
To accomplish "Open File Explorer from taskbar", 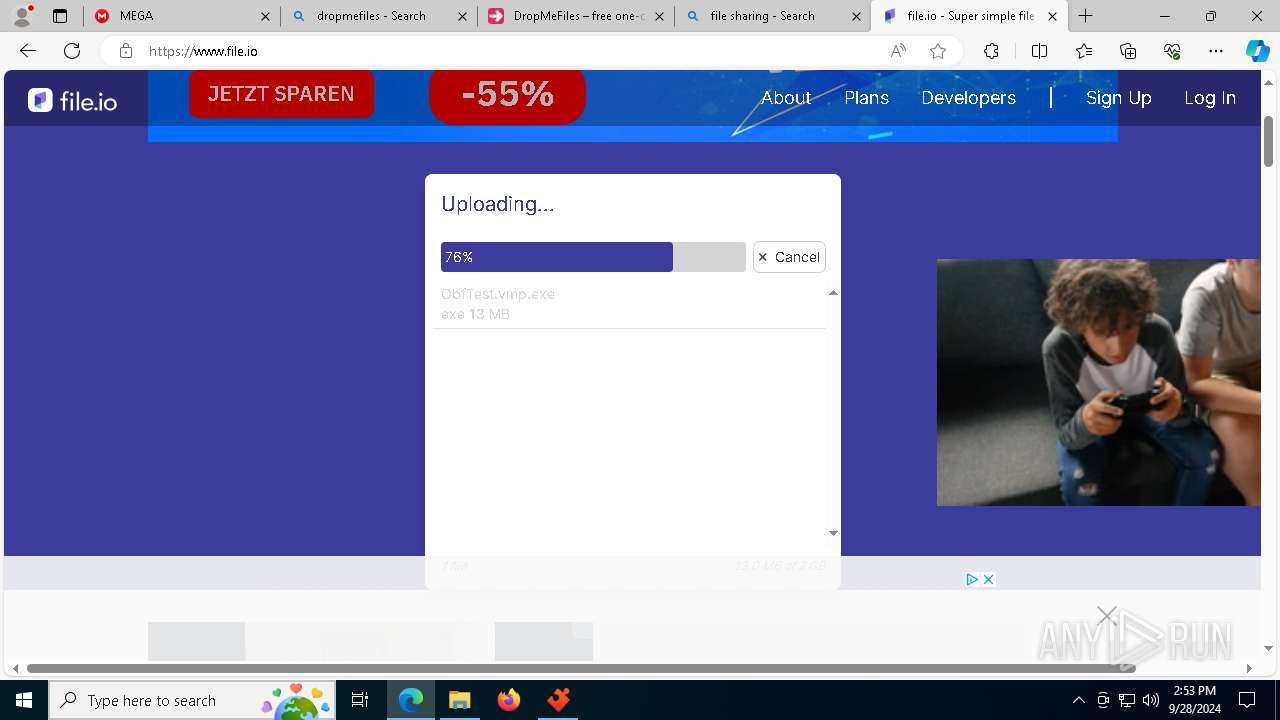I will click(x=459, y=700).
